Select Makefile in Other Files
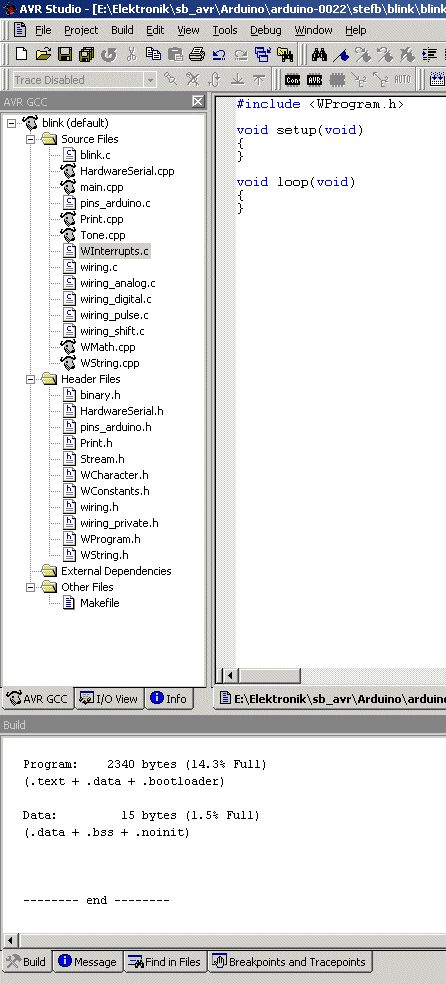This screenshot has width=446, height=984. [99, 603]
